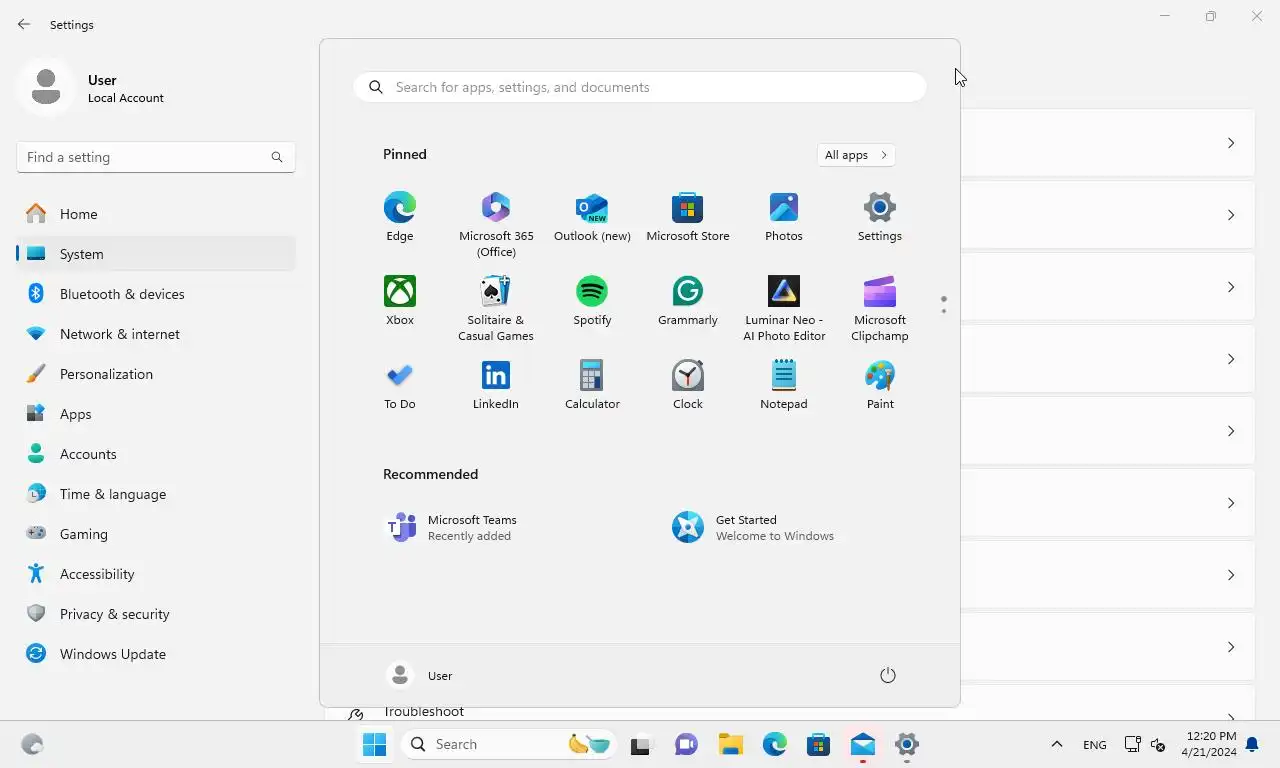Launch the Xbox app
Viewport: 1280px width, 768px height.
(399, 301)
